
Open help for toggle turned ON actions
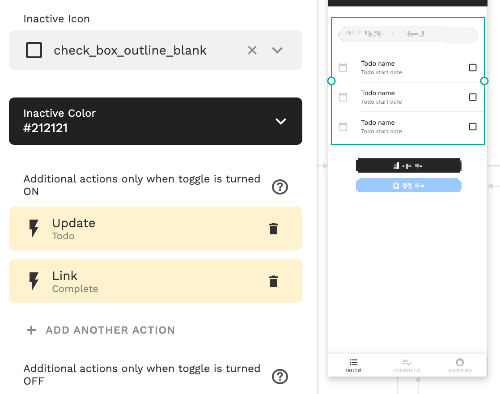click(x=280, y=187)
